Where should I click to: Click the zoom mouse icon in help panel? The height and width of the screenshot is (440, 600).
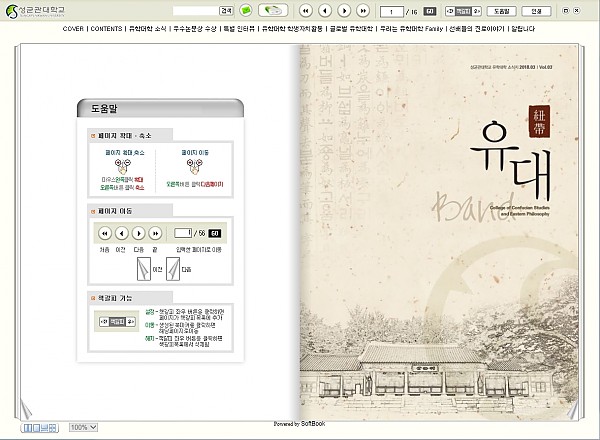pyautogui.click(x=122, y=166)
